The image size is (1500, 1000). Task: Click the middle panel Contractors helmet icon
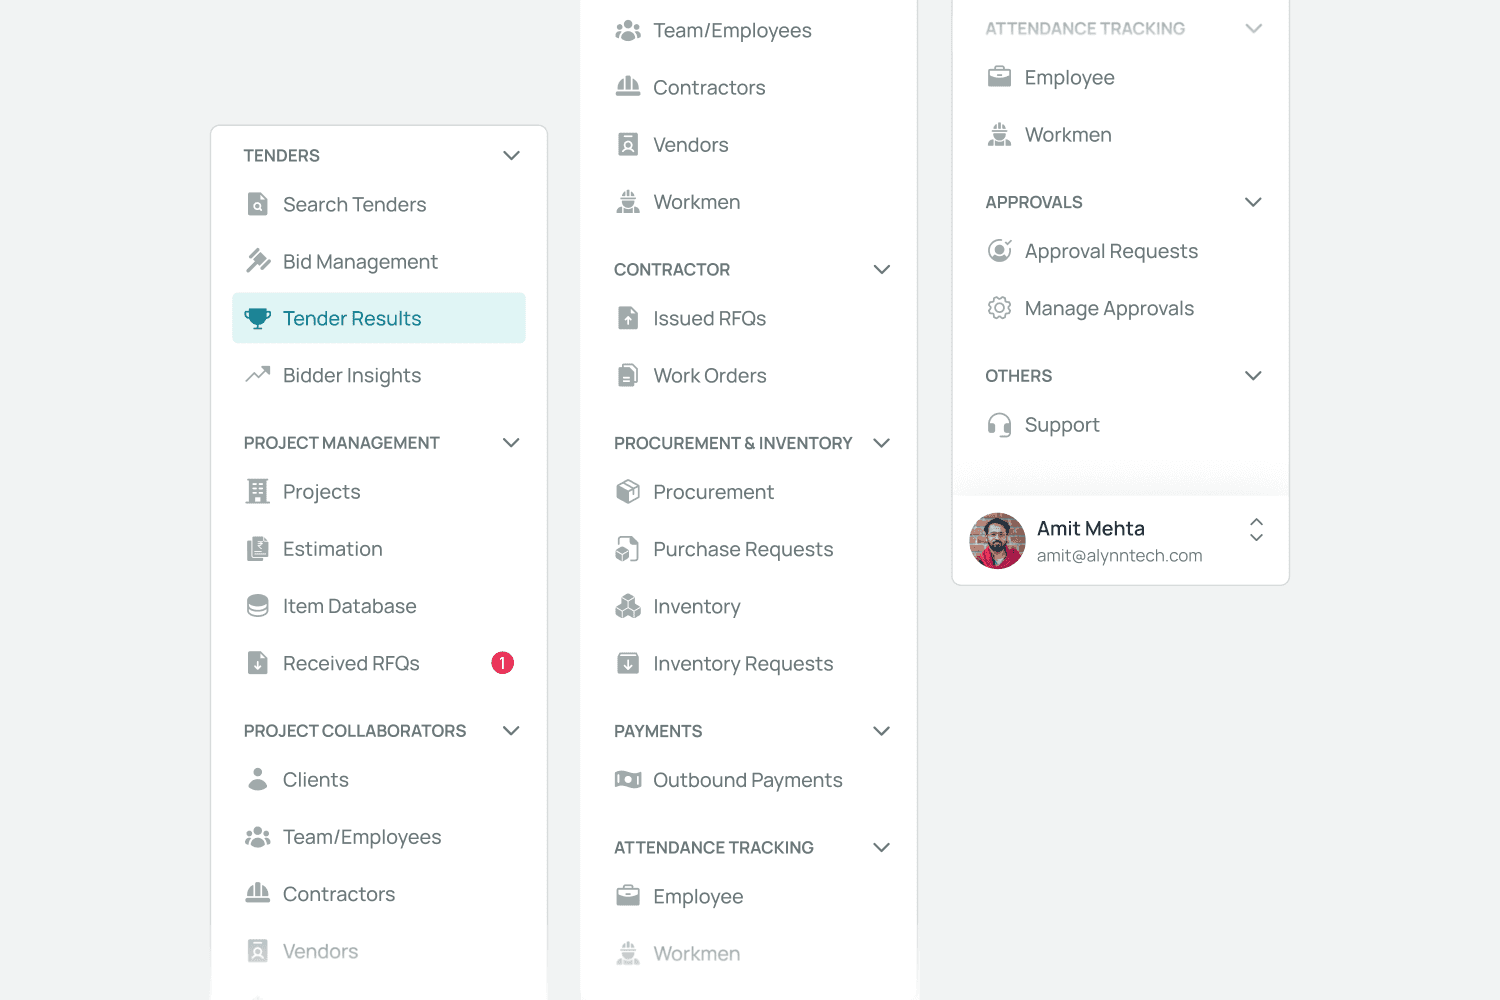[x=628, y=87]
